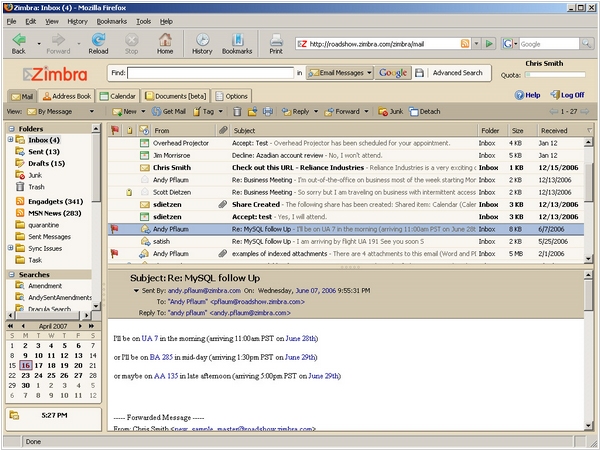Open the Tools menu
The height and width of the screenshot is (450, 600).
pos(143,21)
